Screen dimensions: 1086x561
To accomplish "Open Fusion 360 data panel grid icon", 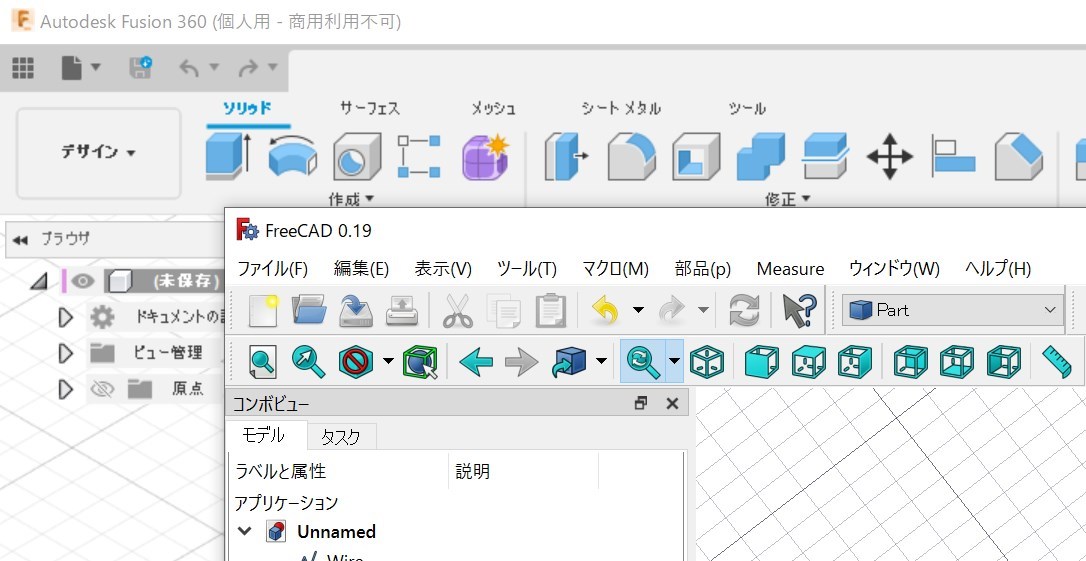I will [x=23, y=68].
